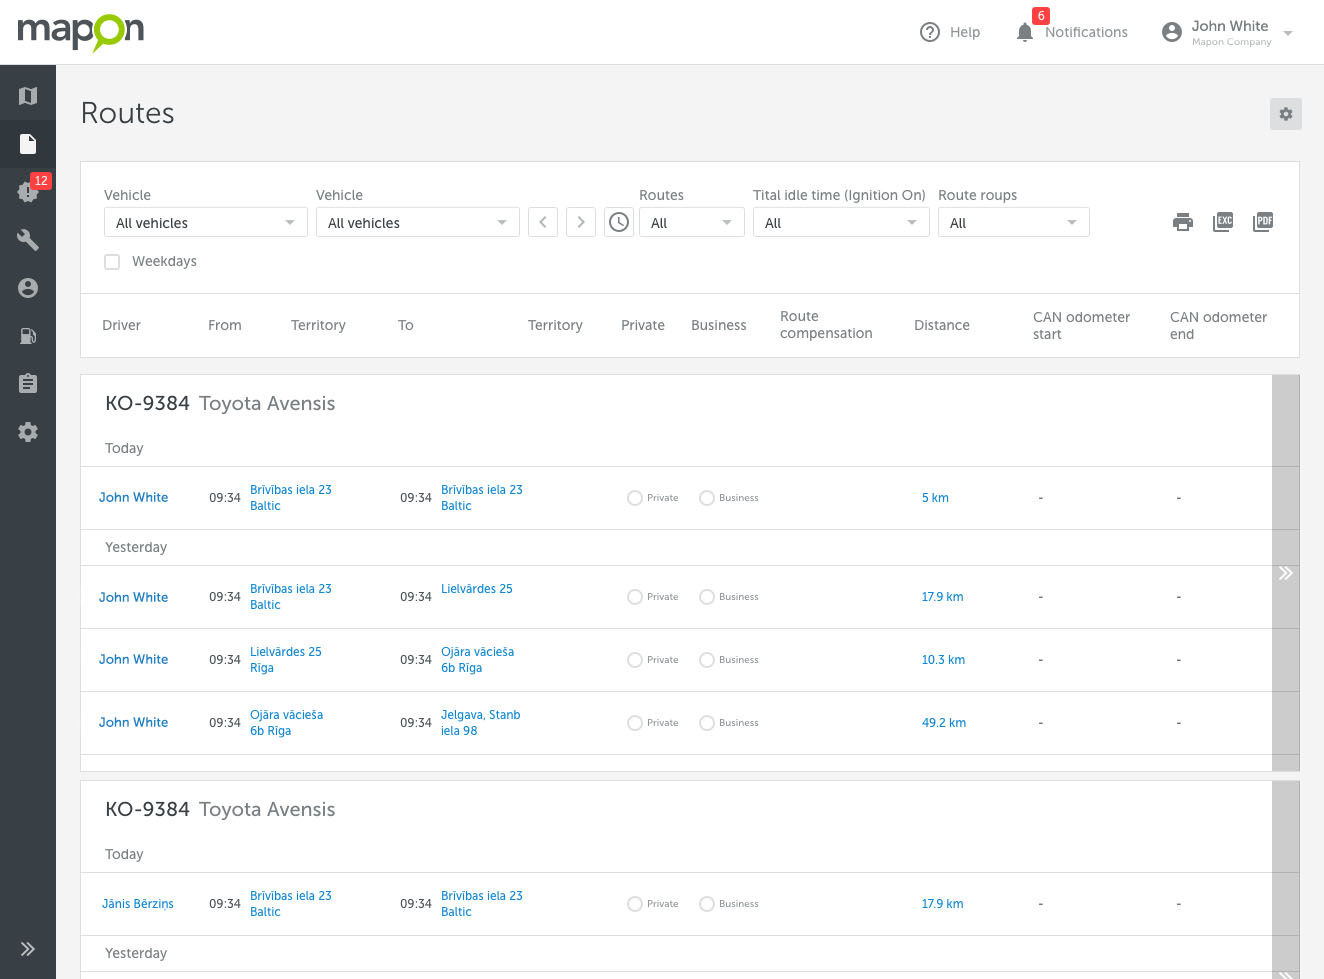This screenshot has height=979, width=1324.
Task: Open the 10.3 km distance link
Action: [x=943, y=660]
